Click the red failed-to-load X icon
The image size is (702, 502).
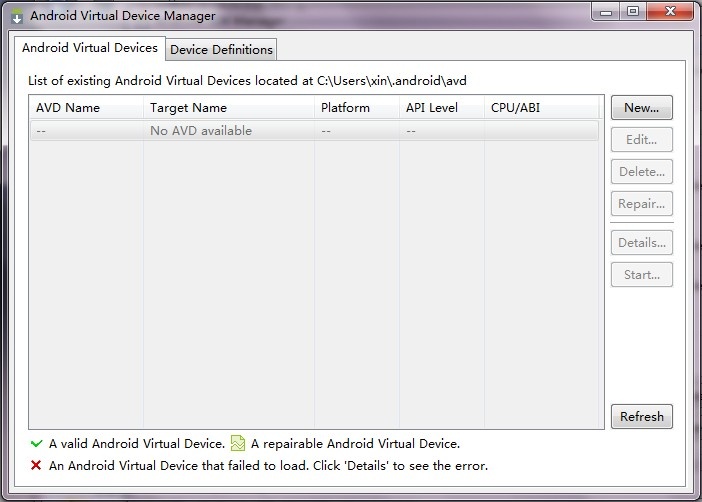tap(37, 465)
